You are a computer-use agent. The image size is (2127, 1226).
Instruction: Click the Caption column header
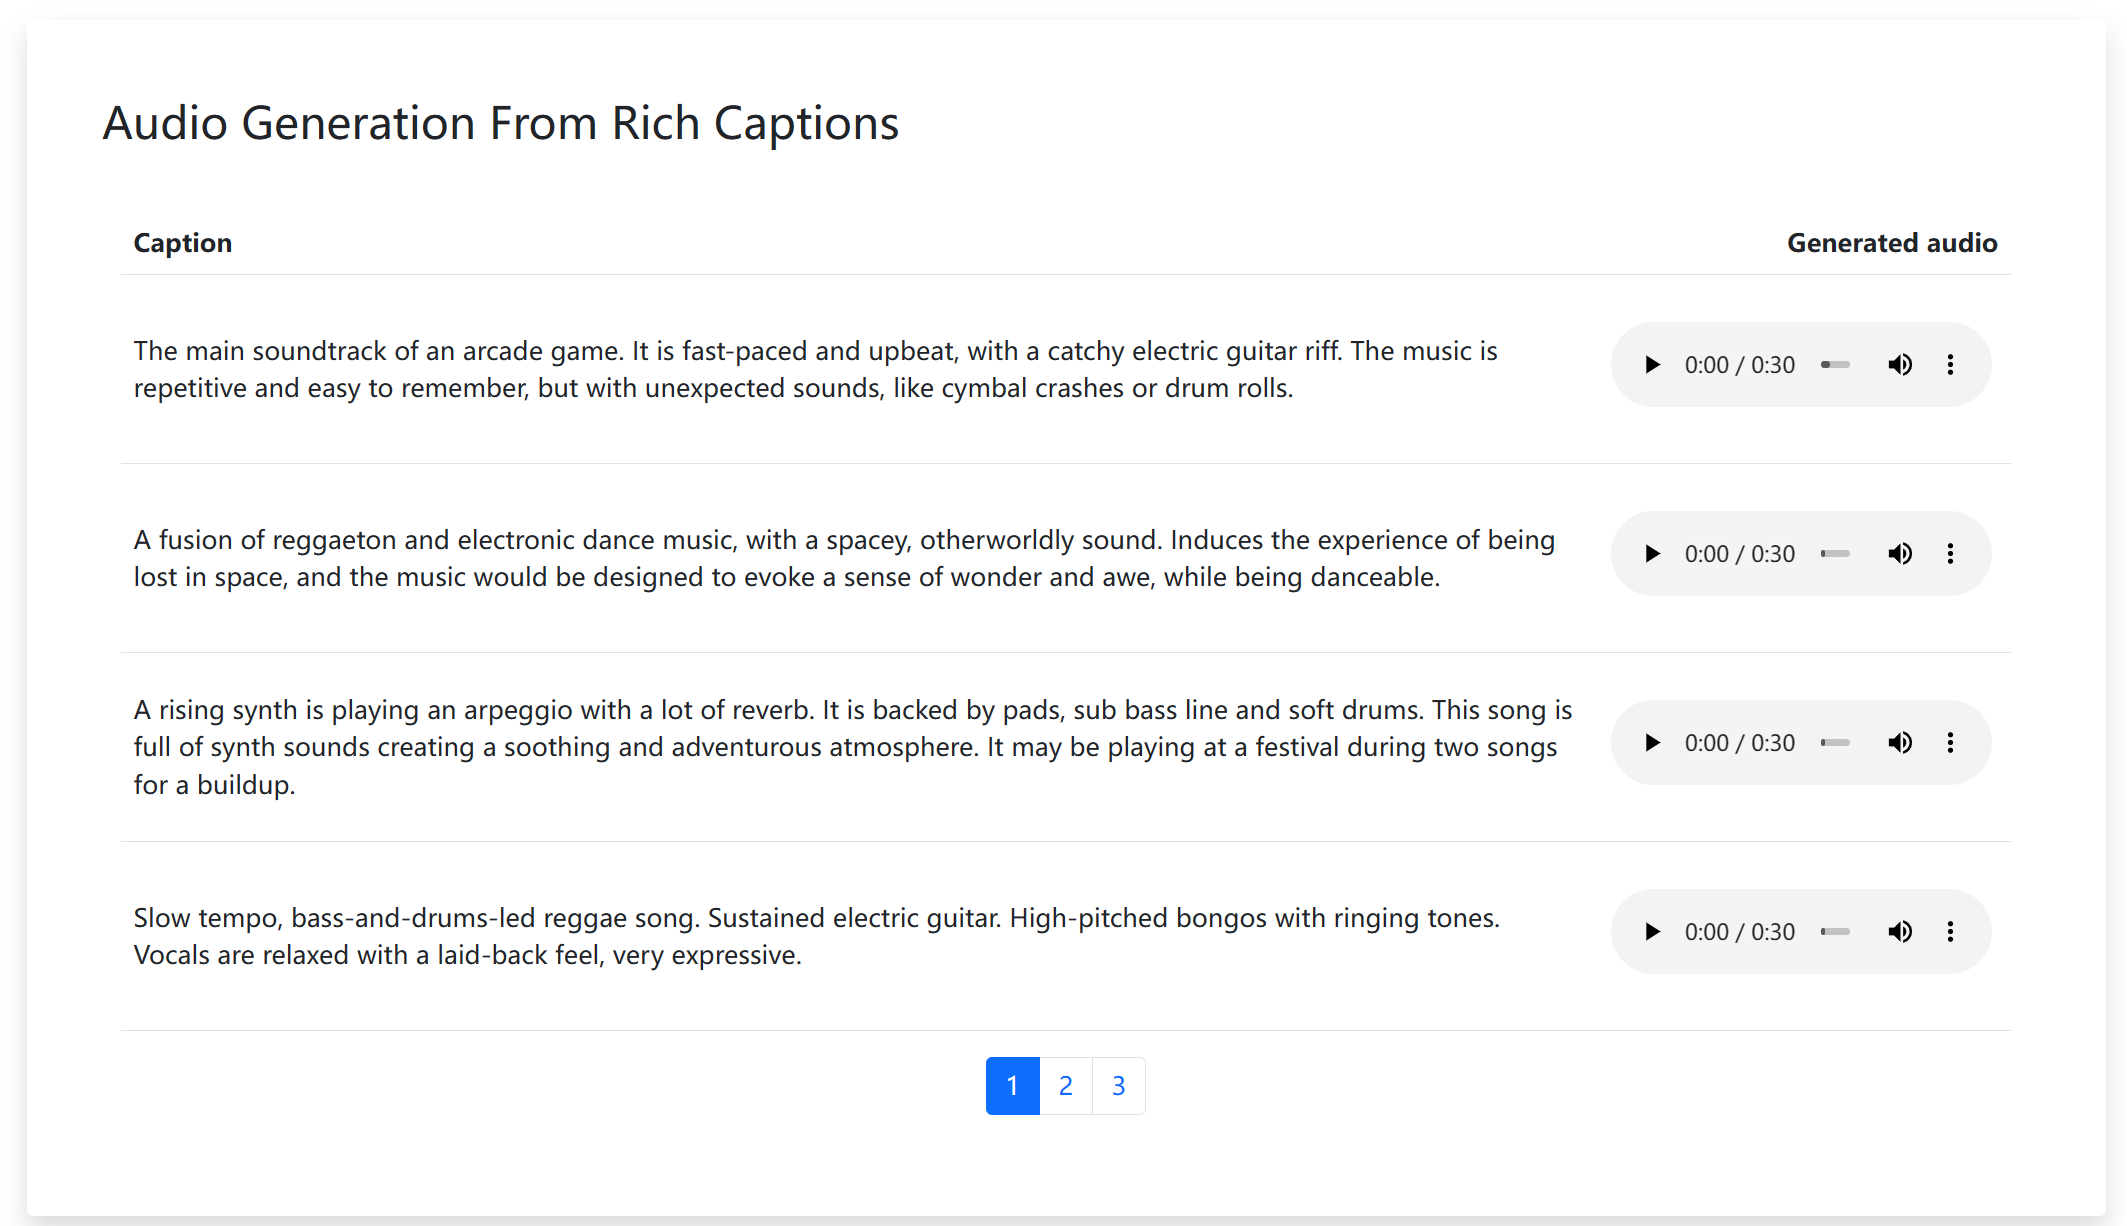pos(183,242)
